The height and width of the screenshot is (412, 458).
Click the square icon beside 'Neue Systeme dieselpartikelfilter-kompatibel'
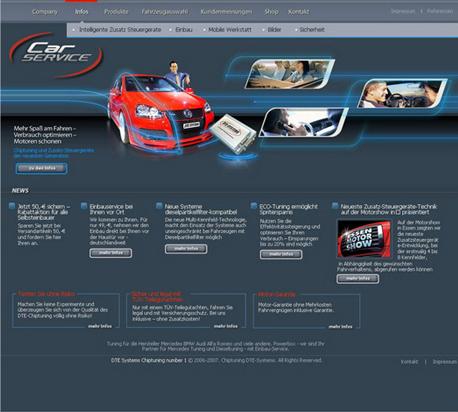tap(159, 206)
